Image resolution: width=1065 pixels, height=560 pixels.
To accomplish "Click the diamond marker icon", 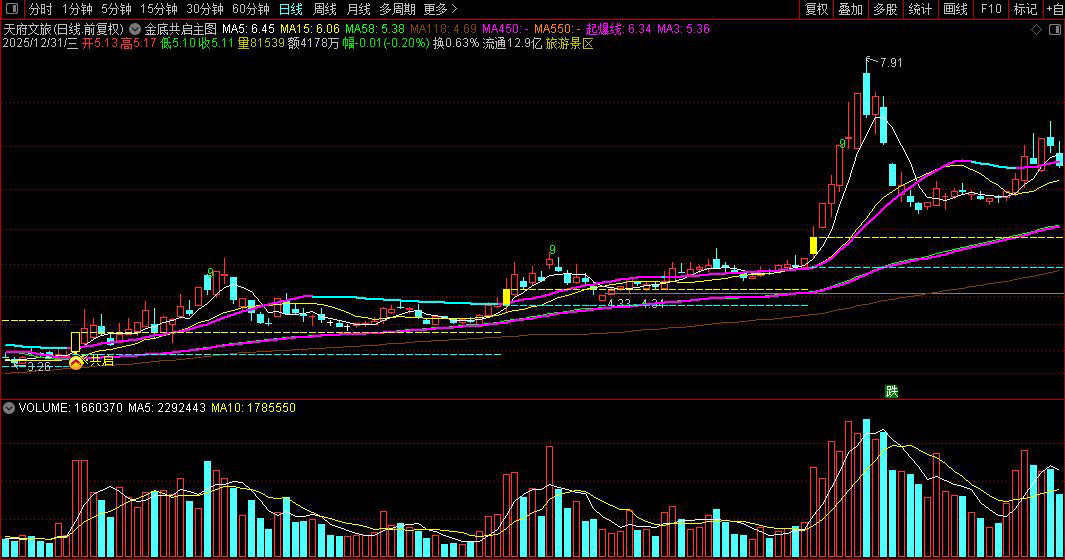I will (x=1036, y=29).
